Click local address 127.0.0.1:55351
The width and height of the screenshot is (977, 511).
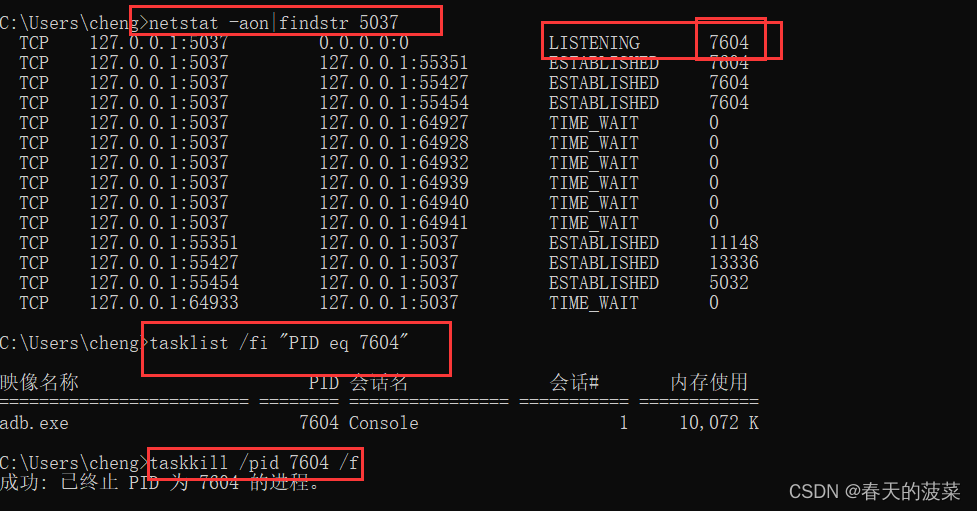[x=164, y=242]
